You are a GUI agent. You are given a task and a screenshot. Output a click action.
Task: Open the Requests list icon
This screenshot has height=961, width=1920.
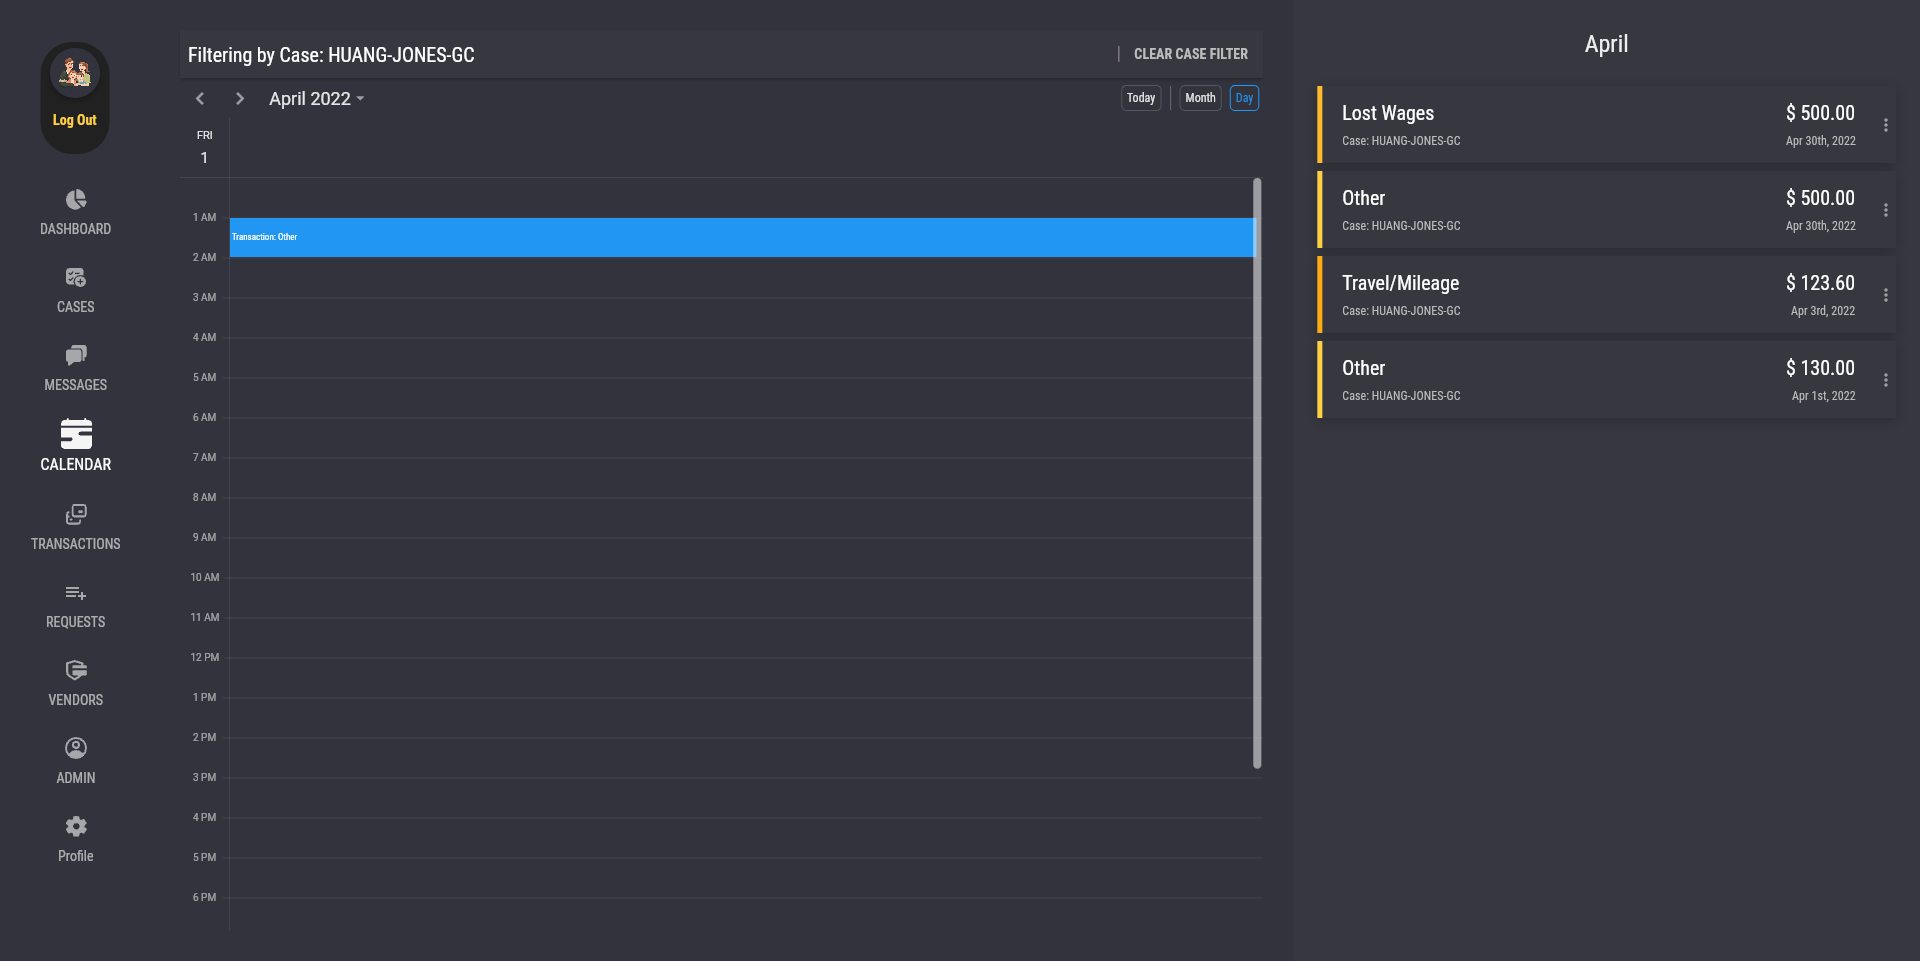click(76, 593)
